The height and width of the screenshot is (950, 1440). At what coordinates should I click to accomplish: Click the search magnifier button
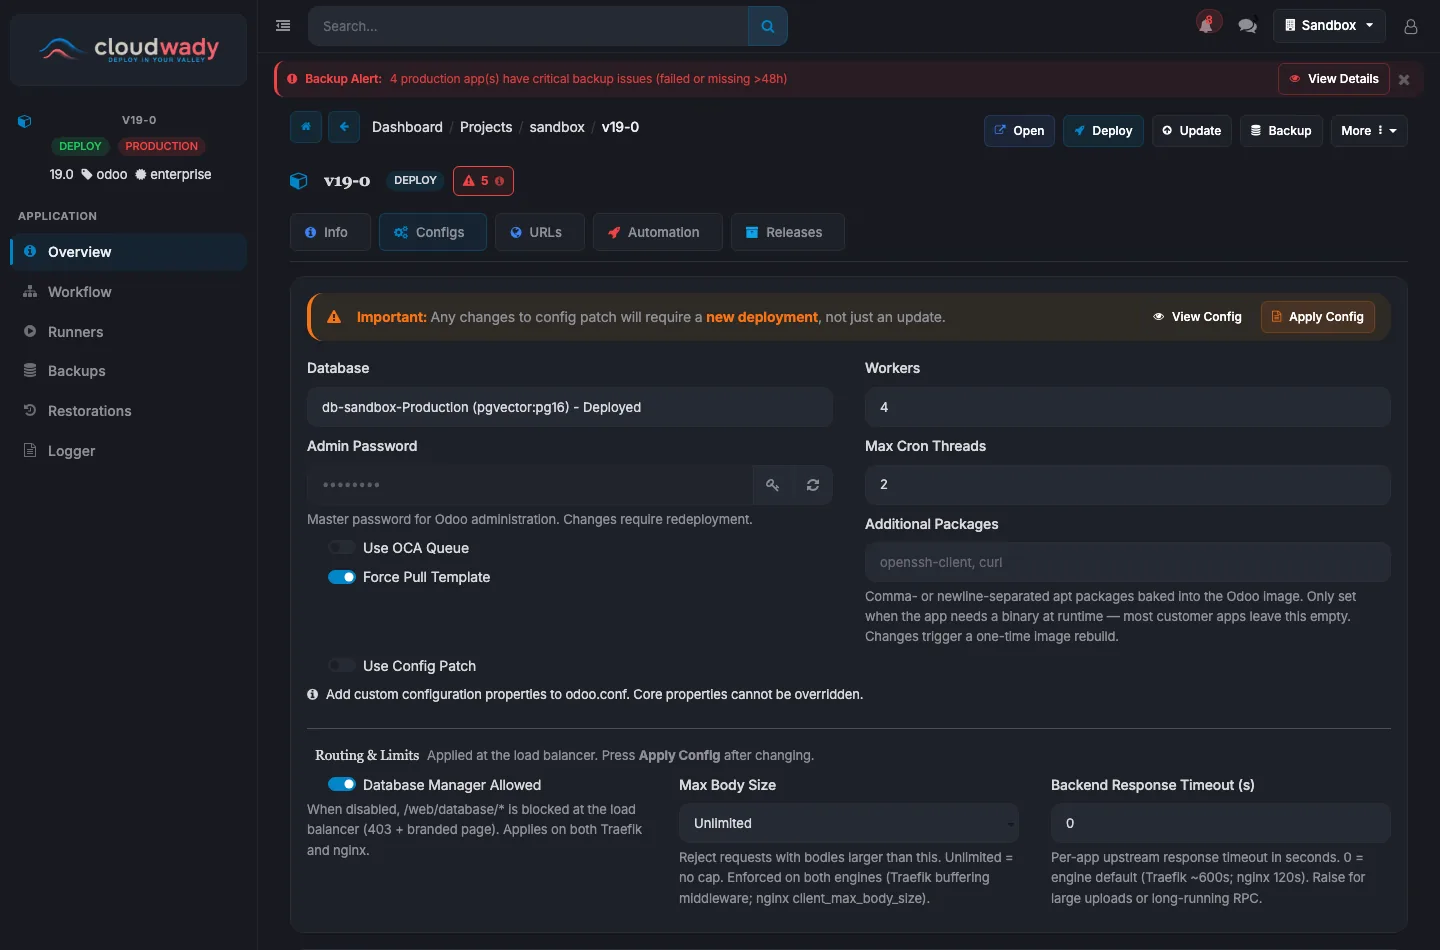767,26
